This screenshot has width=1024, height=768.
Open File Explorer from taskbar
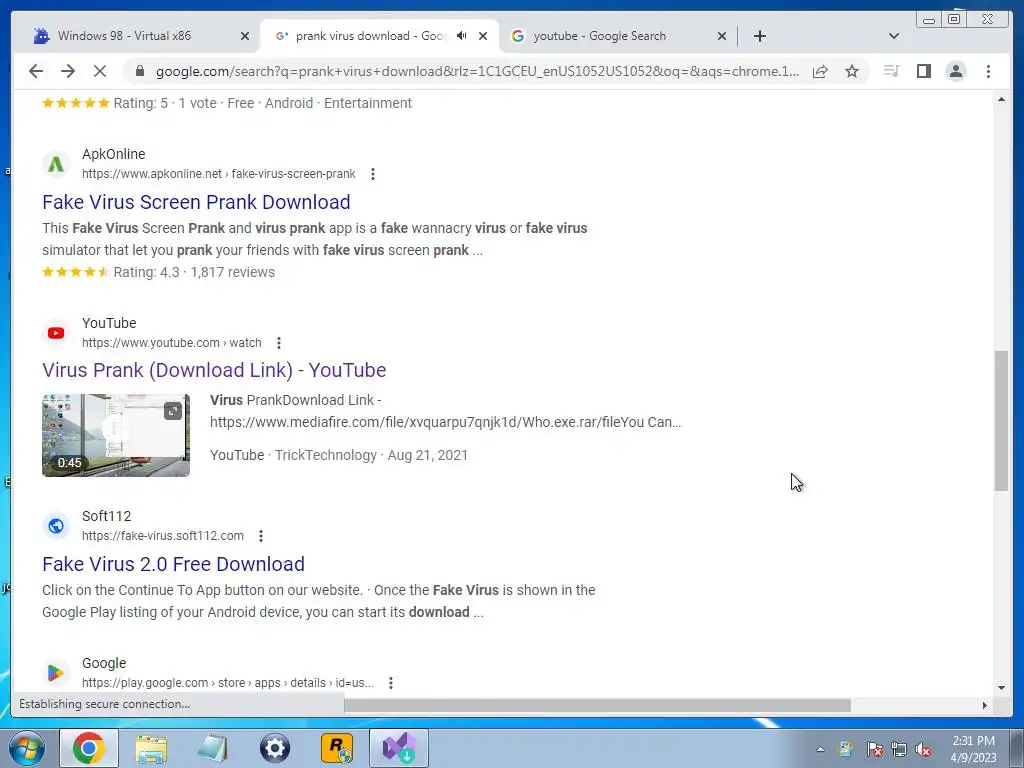pos(151,748)
